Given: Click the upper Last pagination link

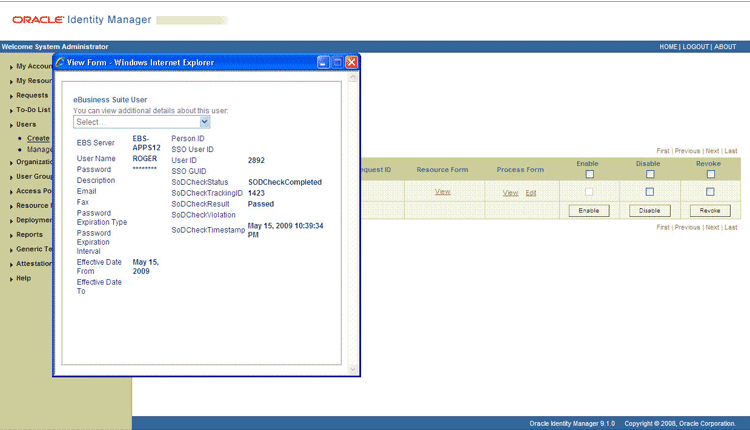Looking at the screenshot, I should click(x=731, y=151).
